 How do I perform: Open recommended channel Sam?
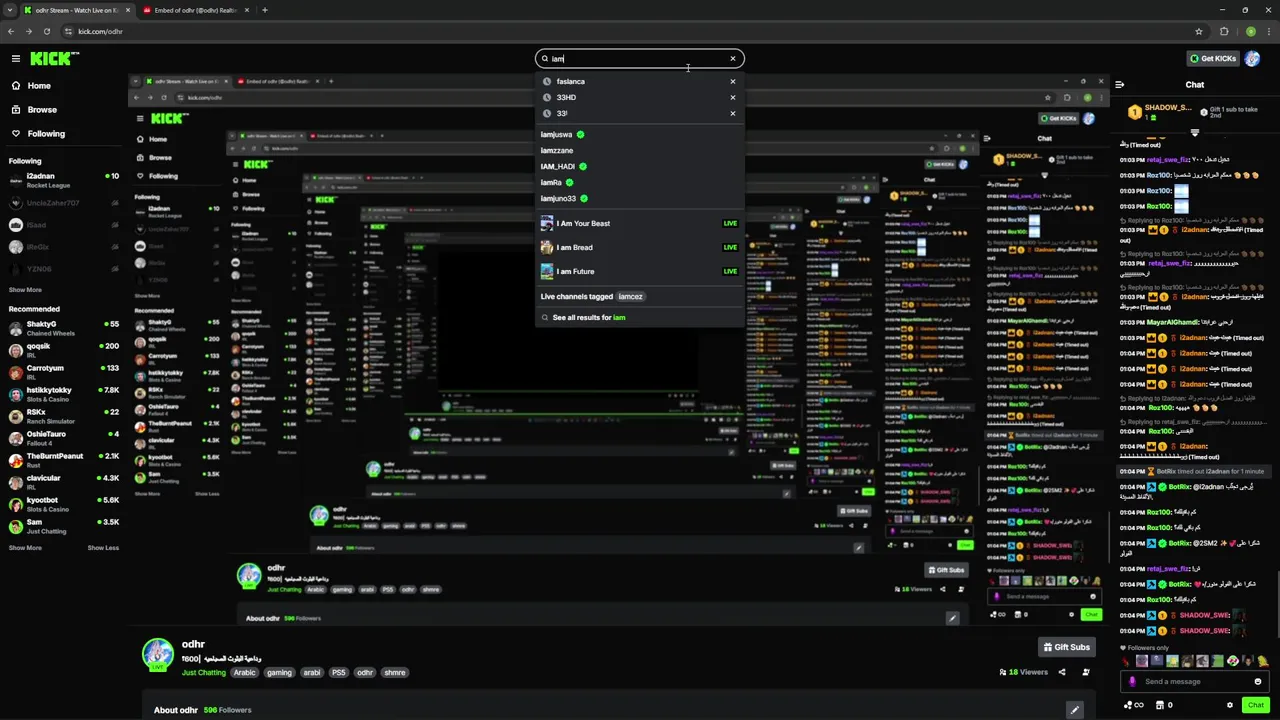tap(64, 526)
